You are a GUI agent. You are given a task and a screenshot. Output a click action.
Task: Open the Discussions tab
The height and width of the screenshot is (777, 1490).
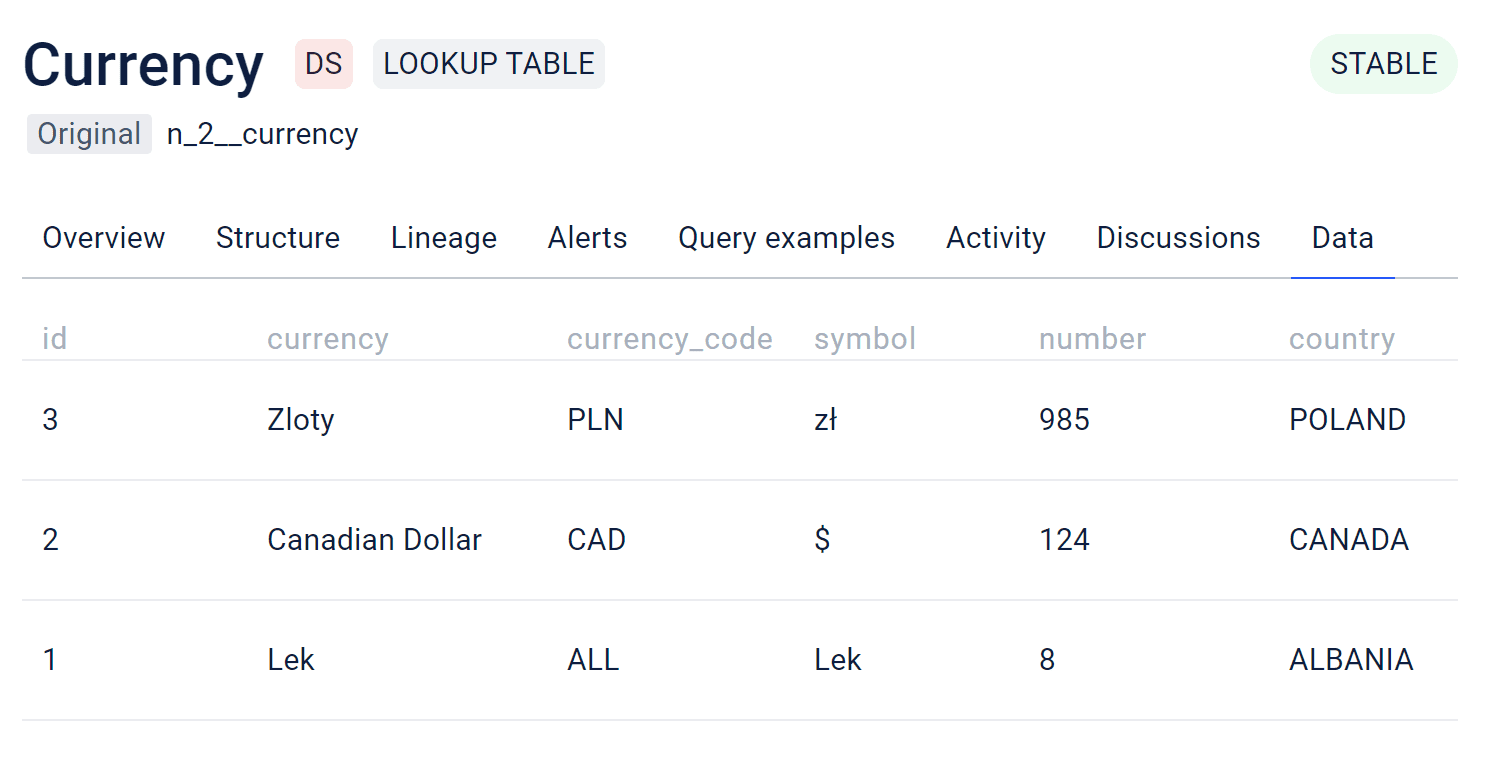[x=1178, y=238]
